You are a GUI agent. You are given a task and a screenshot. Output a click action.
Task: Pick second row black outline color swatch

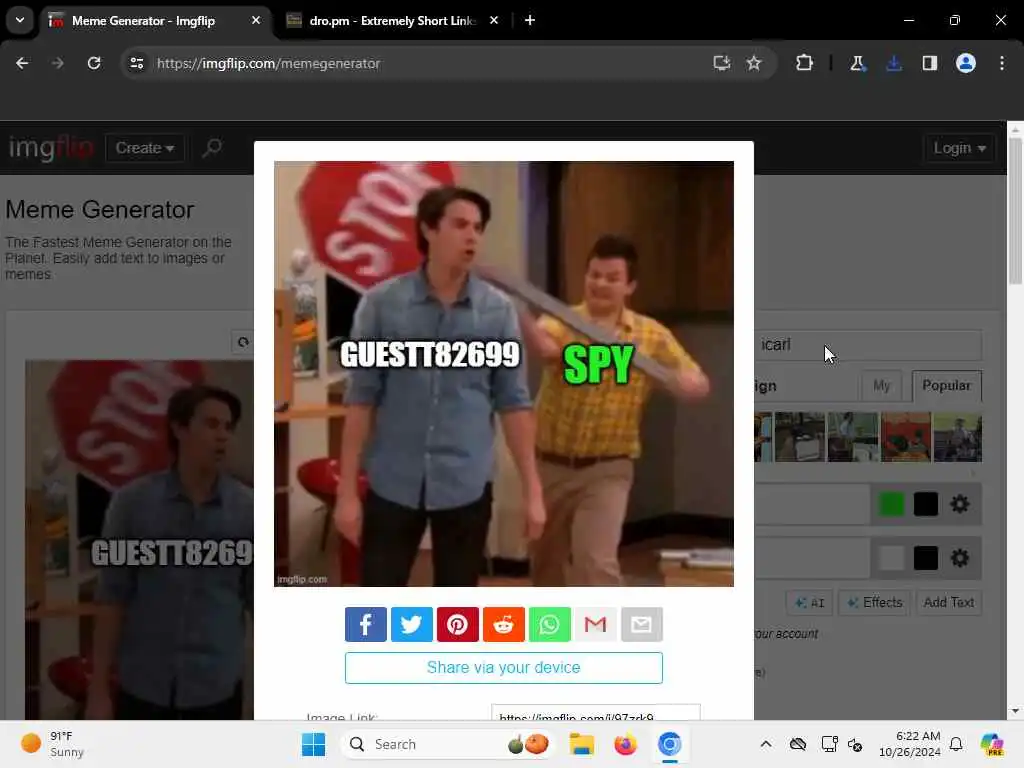[x=925, y=558]
